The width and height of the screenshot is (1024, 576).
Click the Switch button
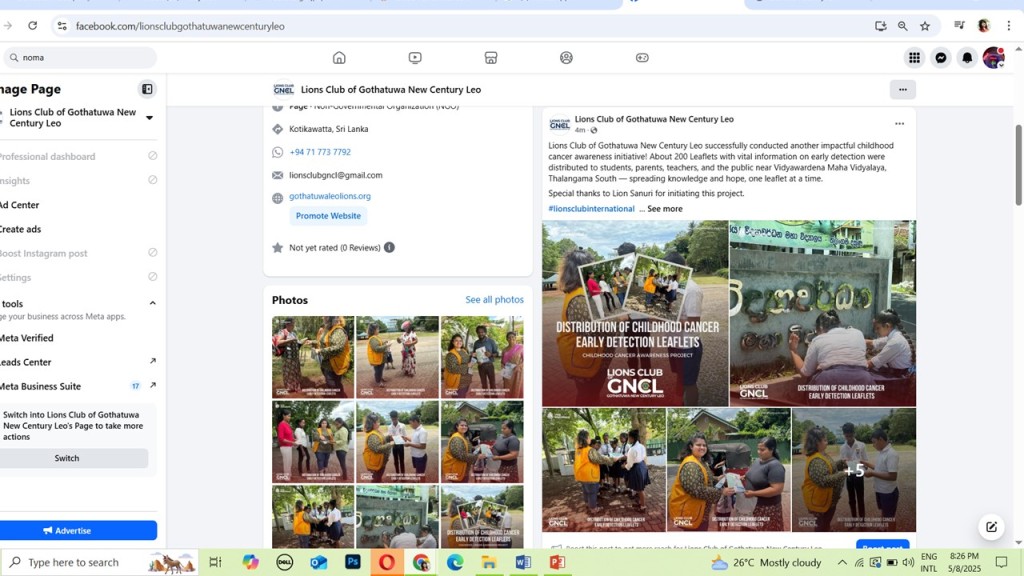67,458
